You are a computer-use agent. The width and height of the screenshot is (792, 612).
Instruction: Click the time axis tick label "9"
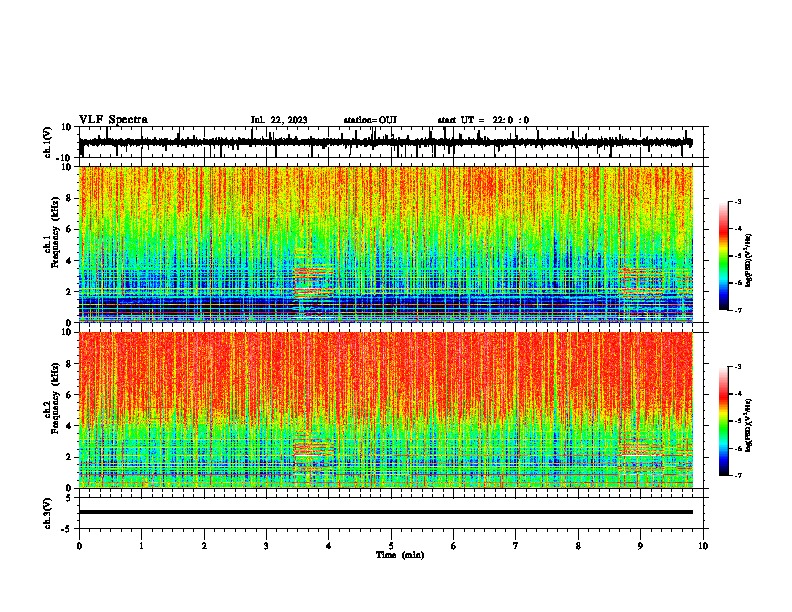(640, 546)
